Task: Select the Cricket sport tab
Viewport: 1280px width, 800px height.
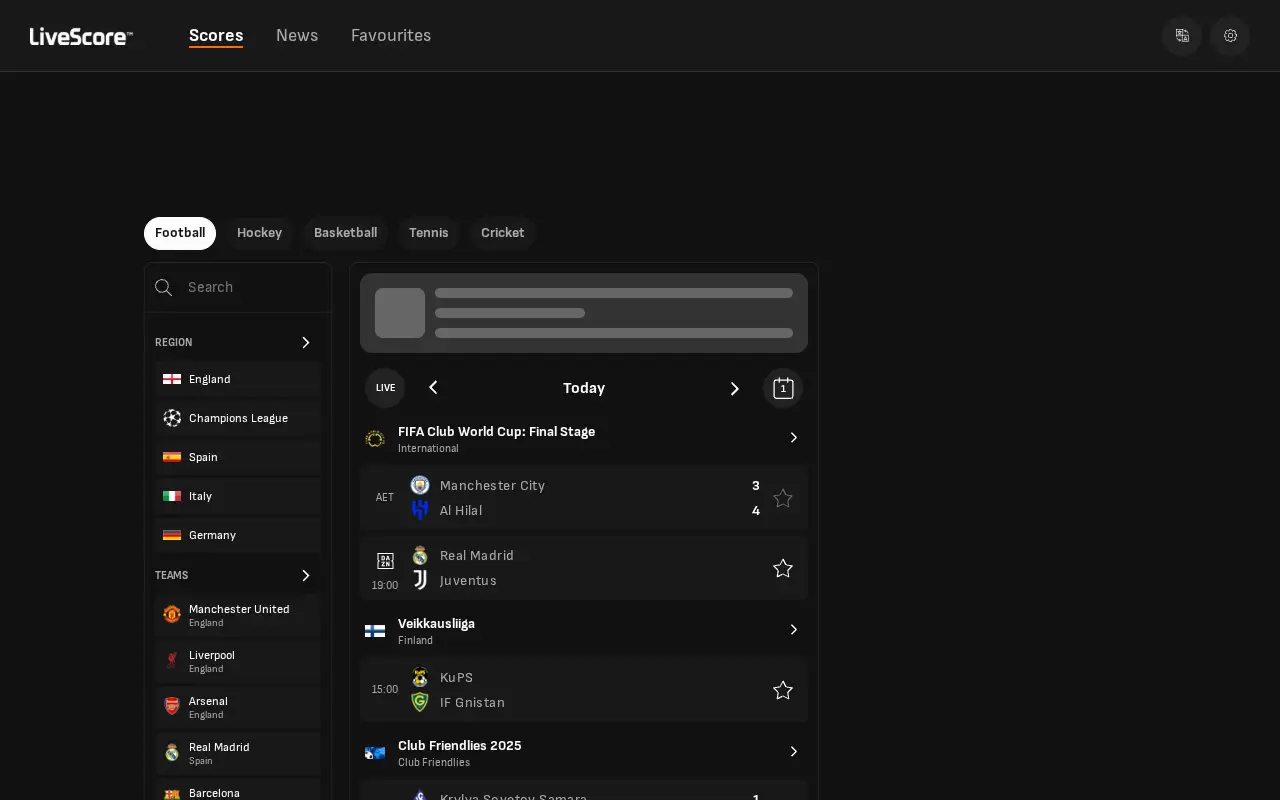Action: click(502, 233)
